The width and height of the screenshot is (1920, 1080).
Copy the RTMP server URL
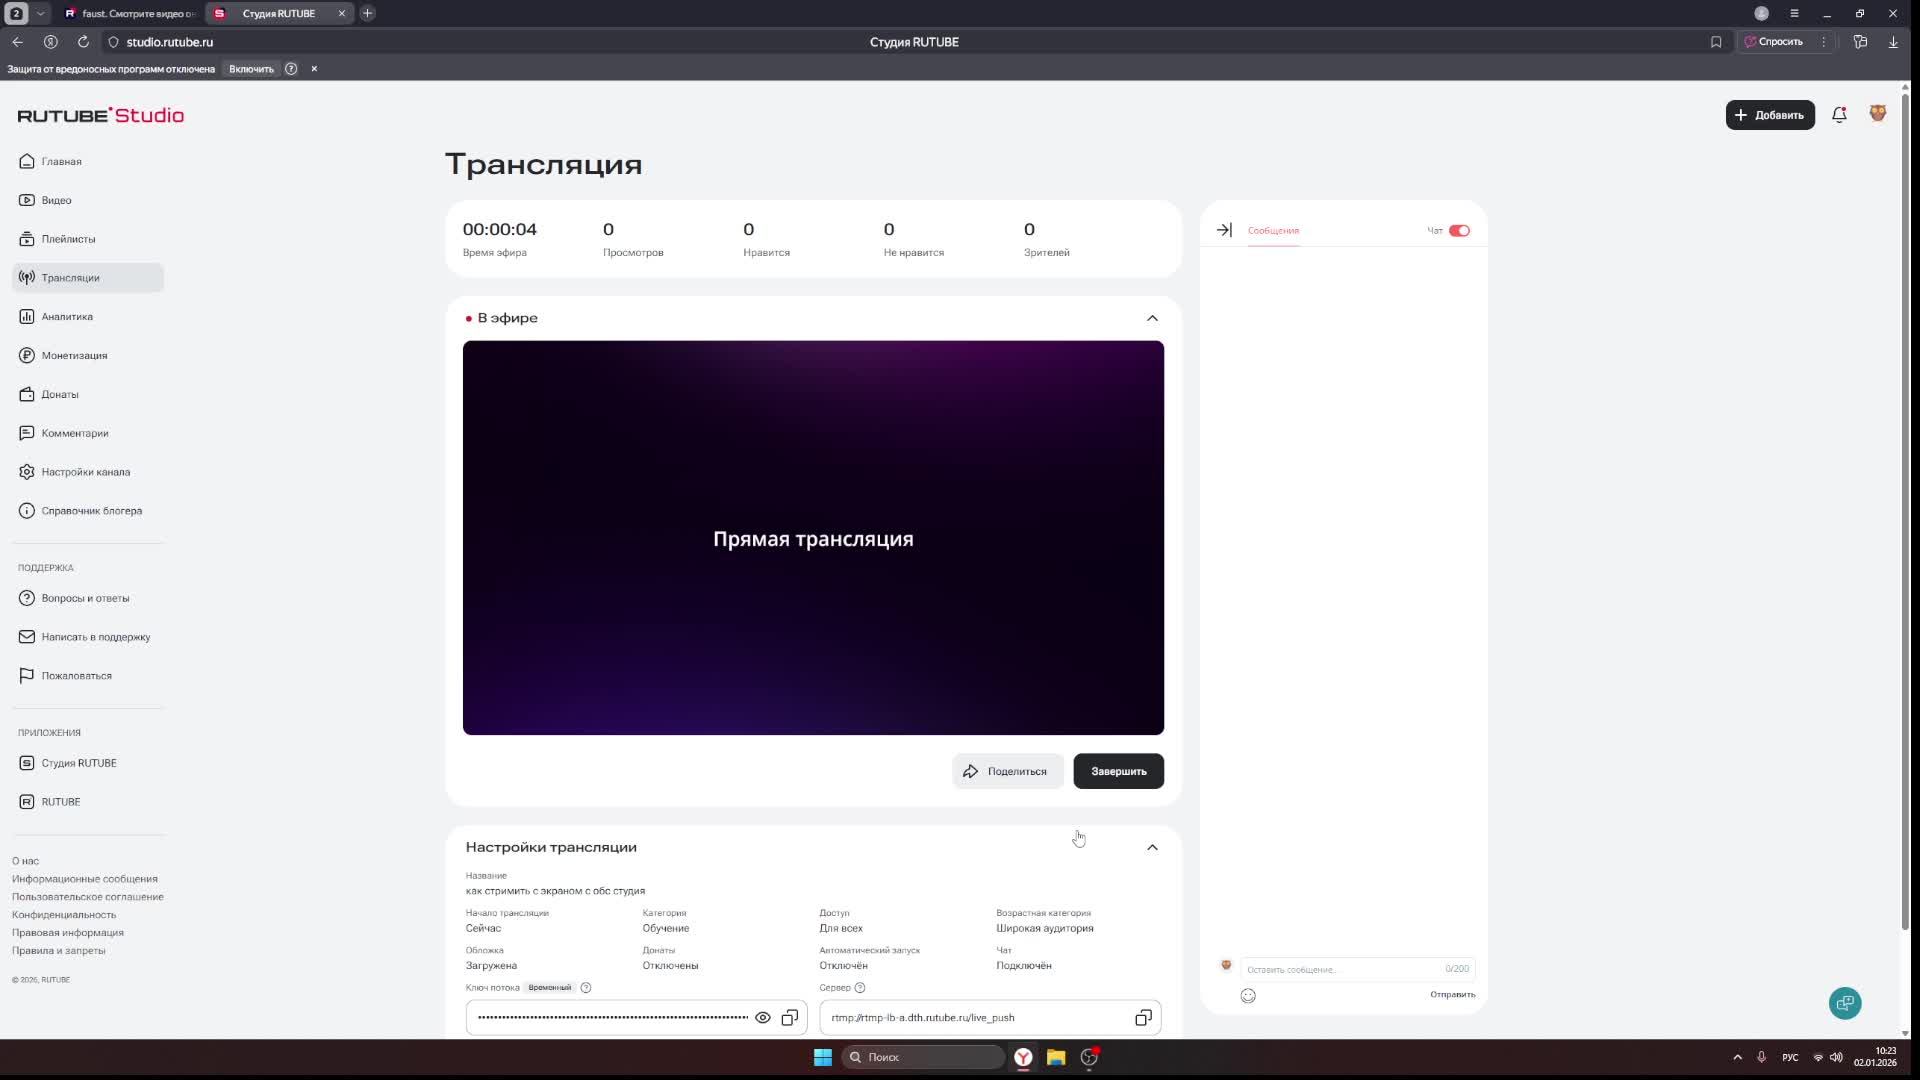click(x=1143, y=1018)
